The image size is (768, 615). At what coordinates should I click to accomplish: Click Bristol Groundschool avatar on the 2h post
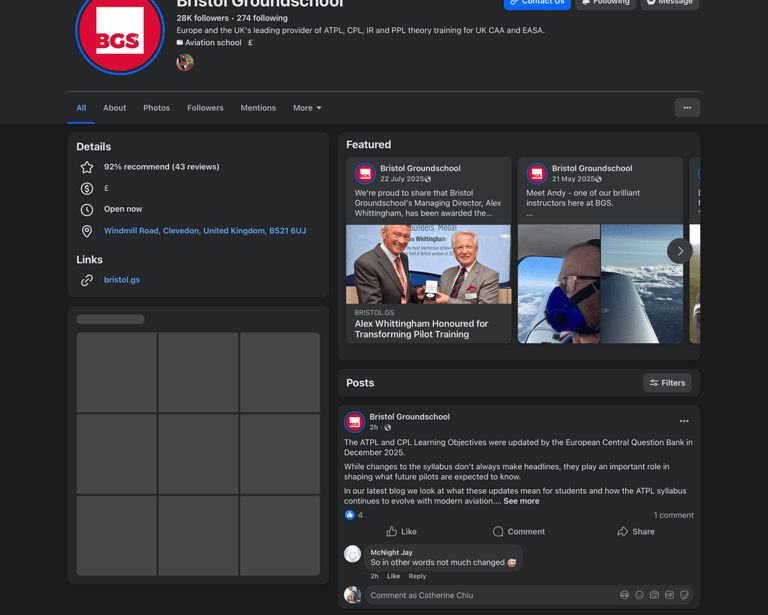[x=354, y=422]
